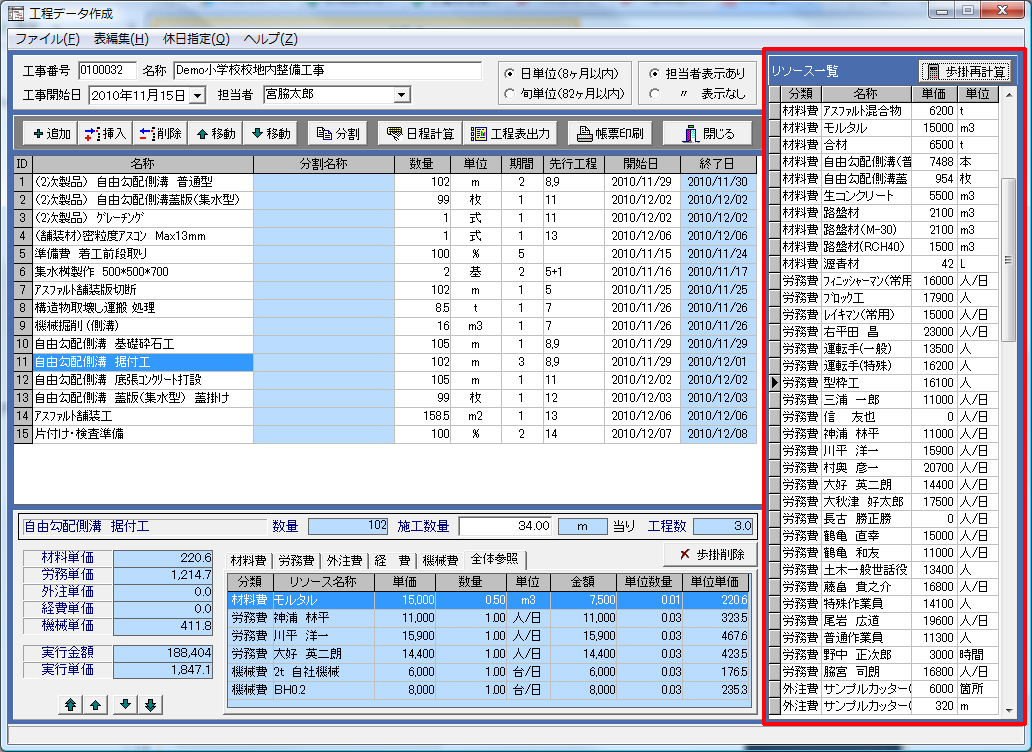Open the 担当者 combo box dropdown
The width and height of the screenshot is (1032, 752).
pos(401,95)
